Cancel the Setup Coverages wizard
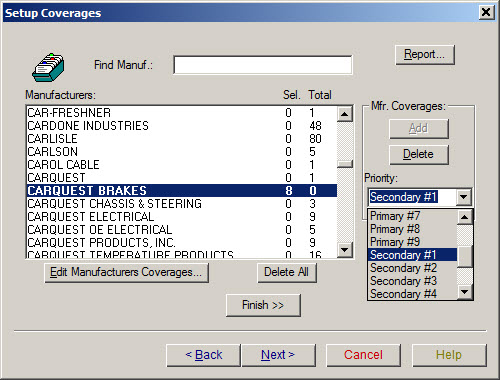This screenshot has width=500, height=380. coord(363,355)
